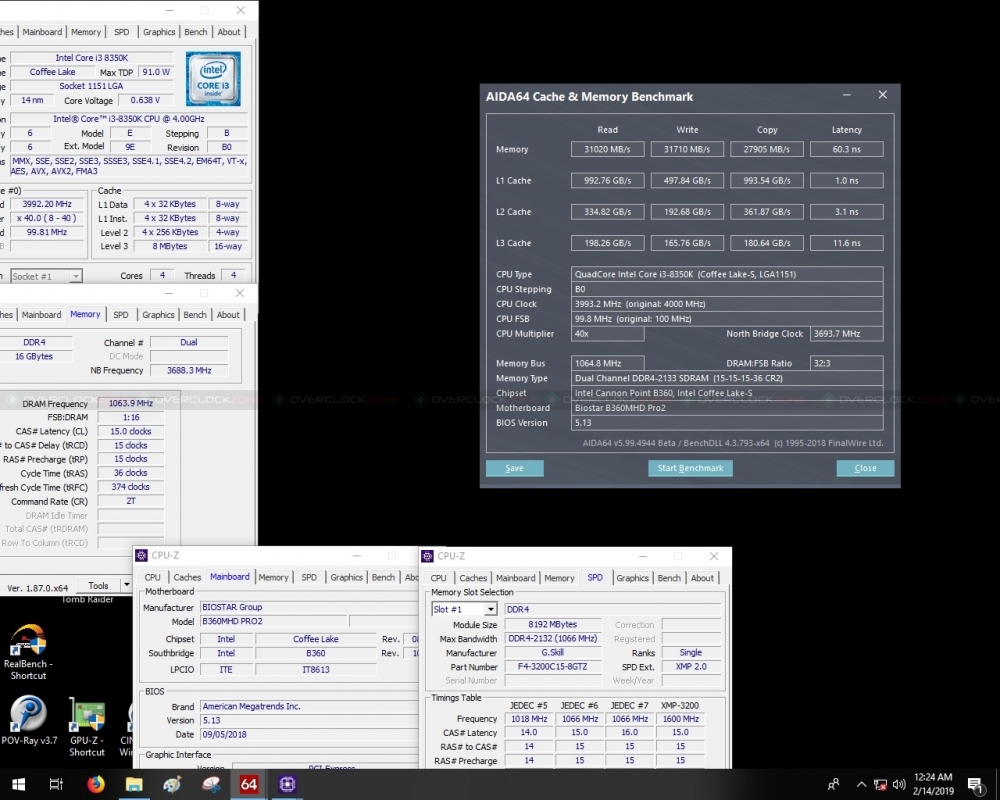Click the L1 Cache Write value 497.84 GB/s
The height and width of the screenshot is (800, 1000).
tap(688, 181)
